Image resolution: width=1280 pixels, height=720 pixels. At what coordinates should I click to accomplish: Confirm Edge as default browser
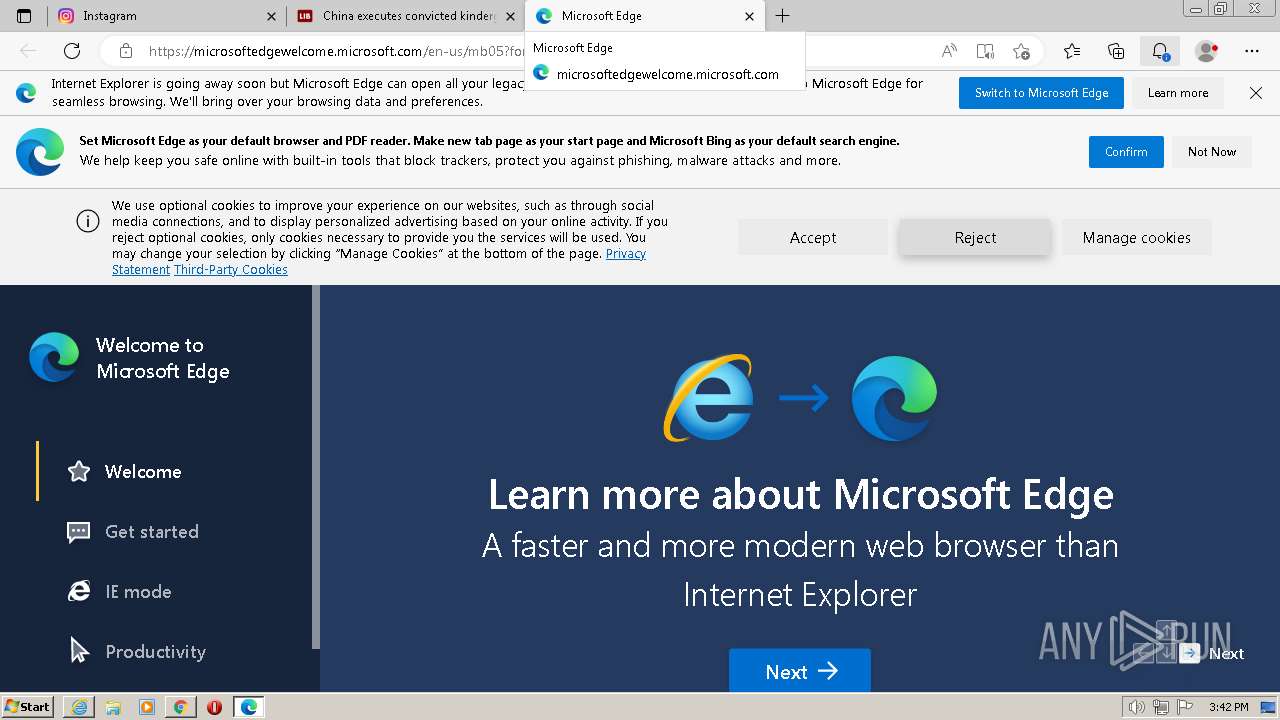click(x=1126, y=152)
